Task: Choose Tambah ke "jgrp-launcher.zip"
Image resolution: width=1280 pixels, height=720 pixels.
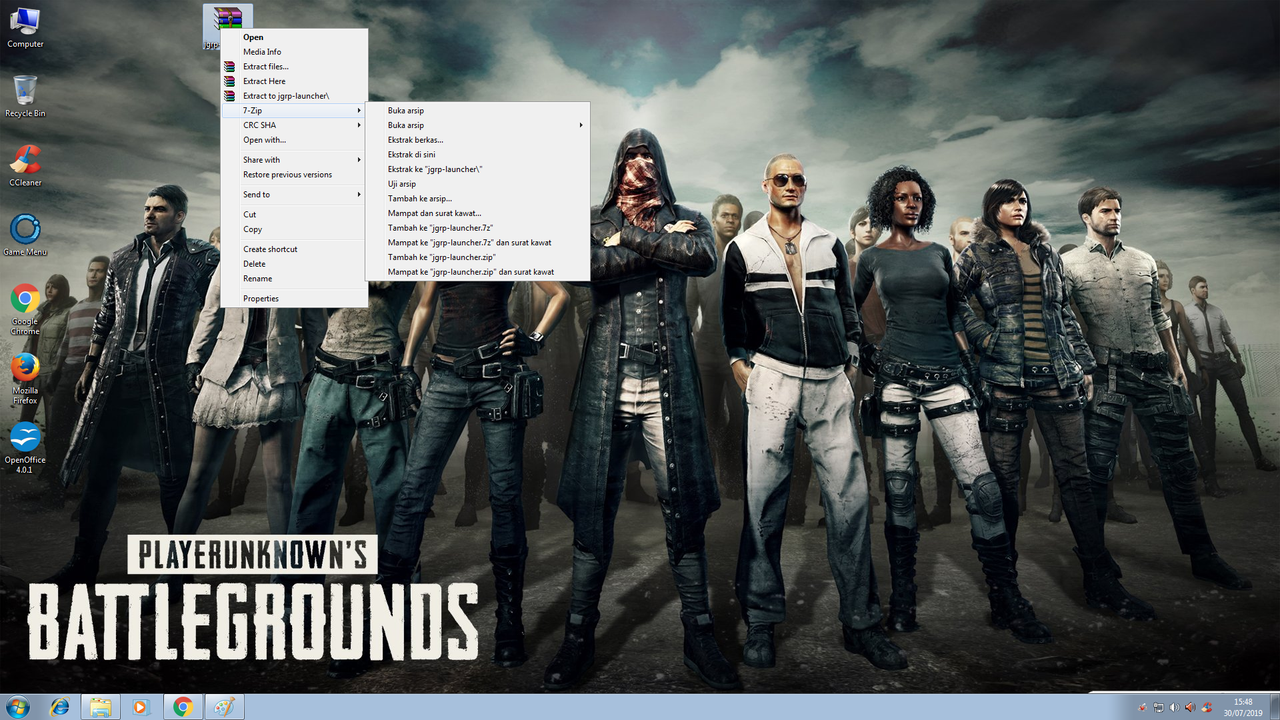Action: tap(478, 257)
